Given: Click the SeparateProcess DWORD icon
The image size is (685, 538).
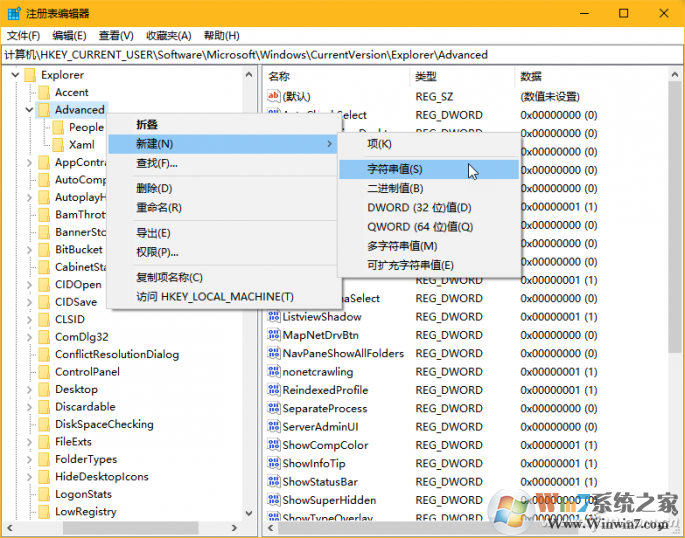Looking at the screenshot, I should pyautogui.click(x=273, y=408).
